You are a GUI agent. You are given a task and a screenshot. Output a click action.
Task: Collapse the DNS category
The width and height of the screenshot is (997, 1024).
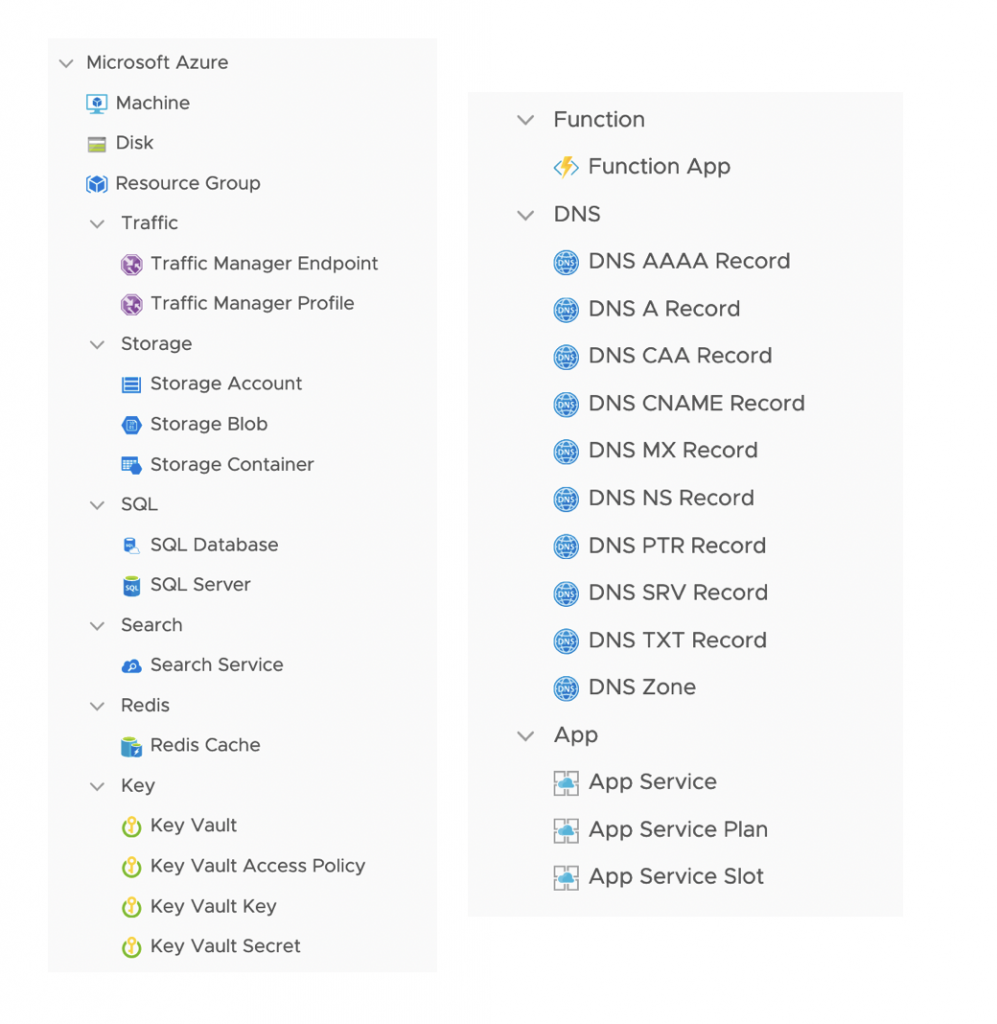pos(527,214)
